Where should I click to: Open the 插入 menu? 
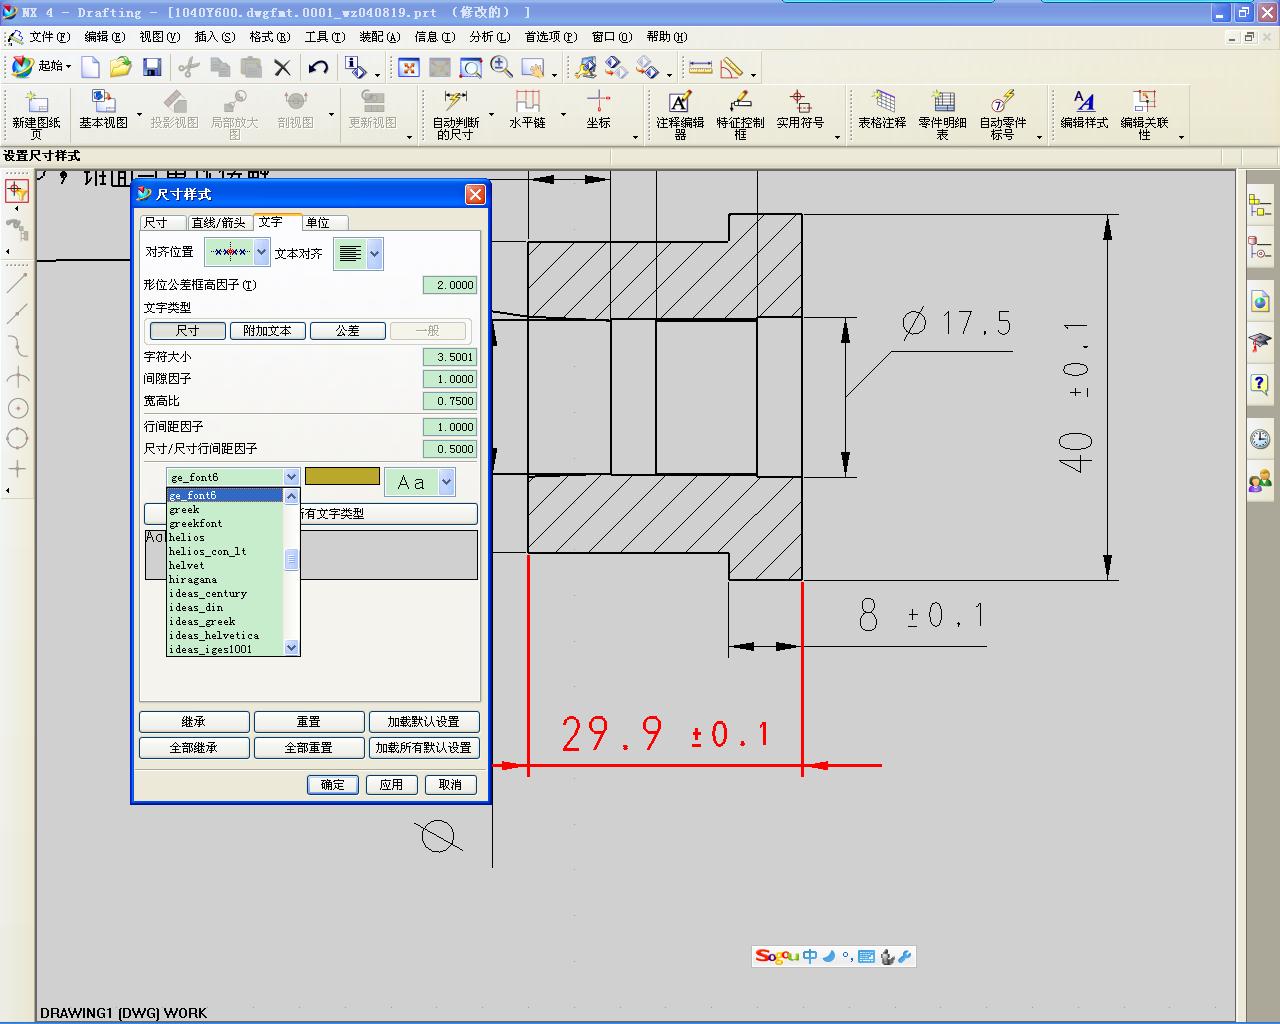pyautogui.click(x=214, y=37)
